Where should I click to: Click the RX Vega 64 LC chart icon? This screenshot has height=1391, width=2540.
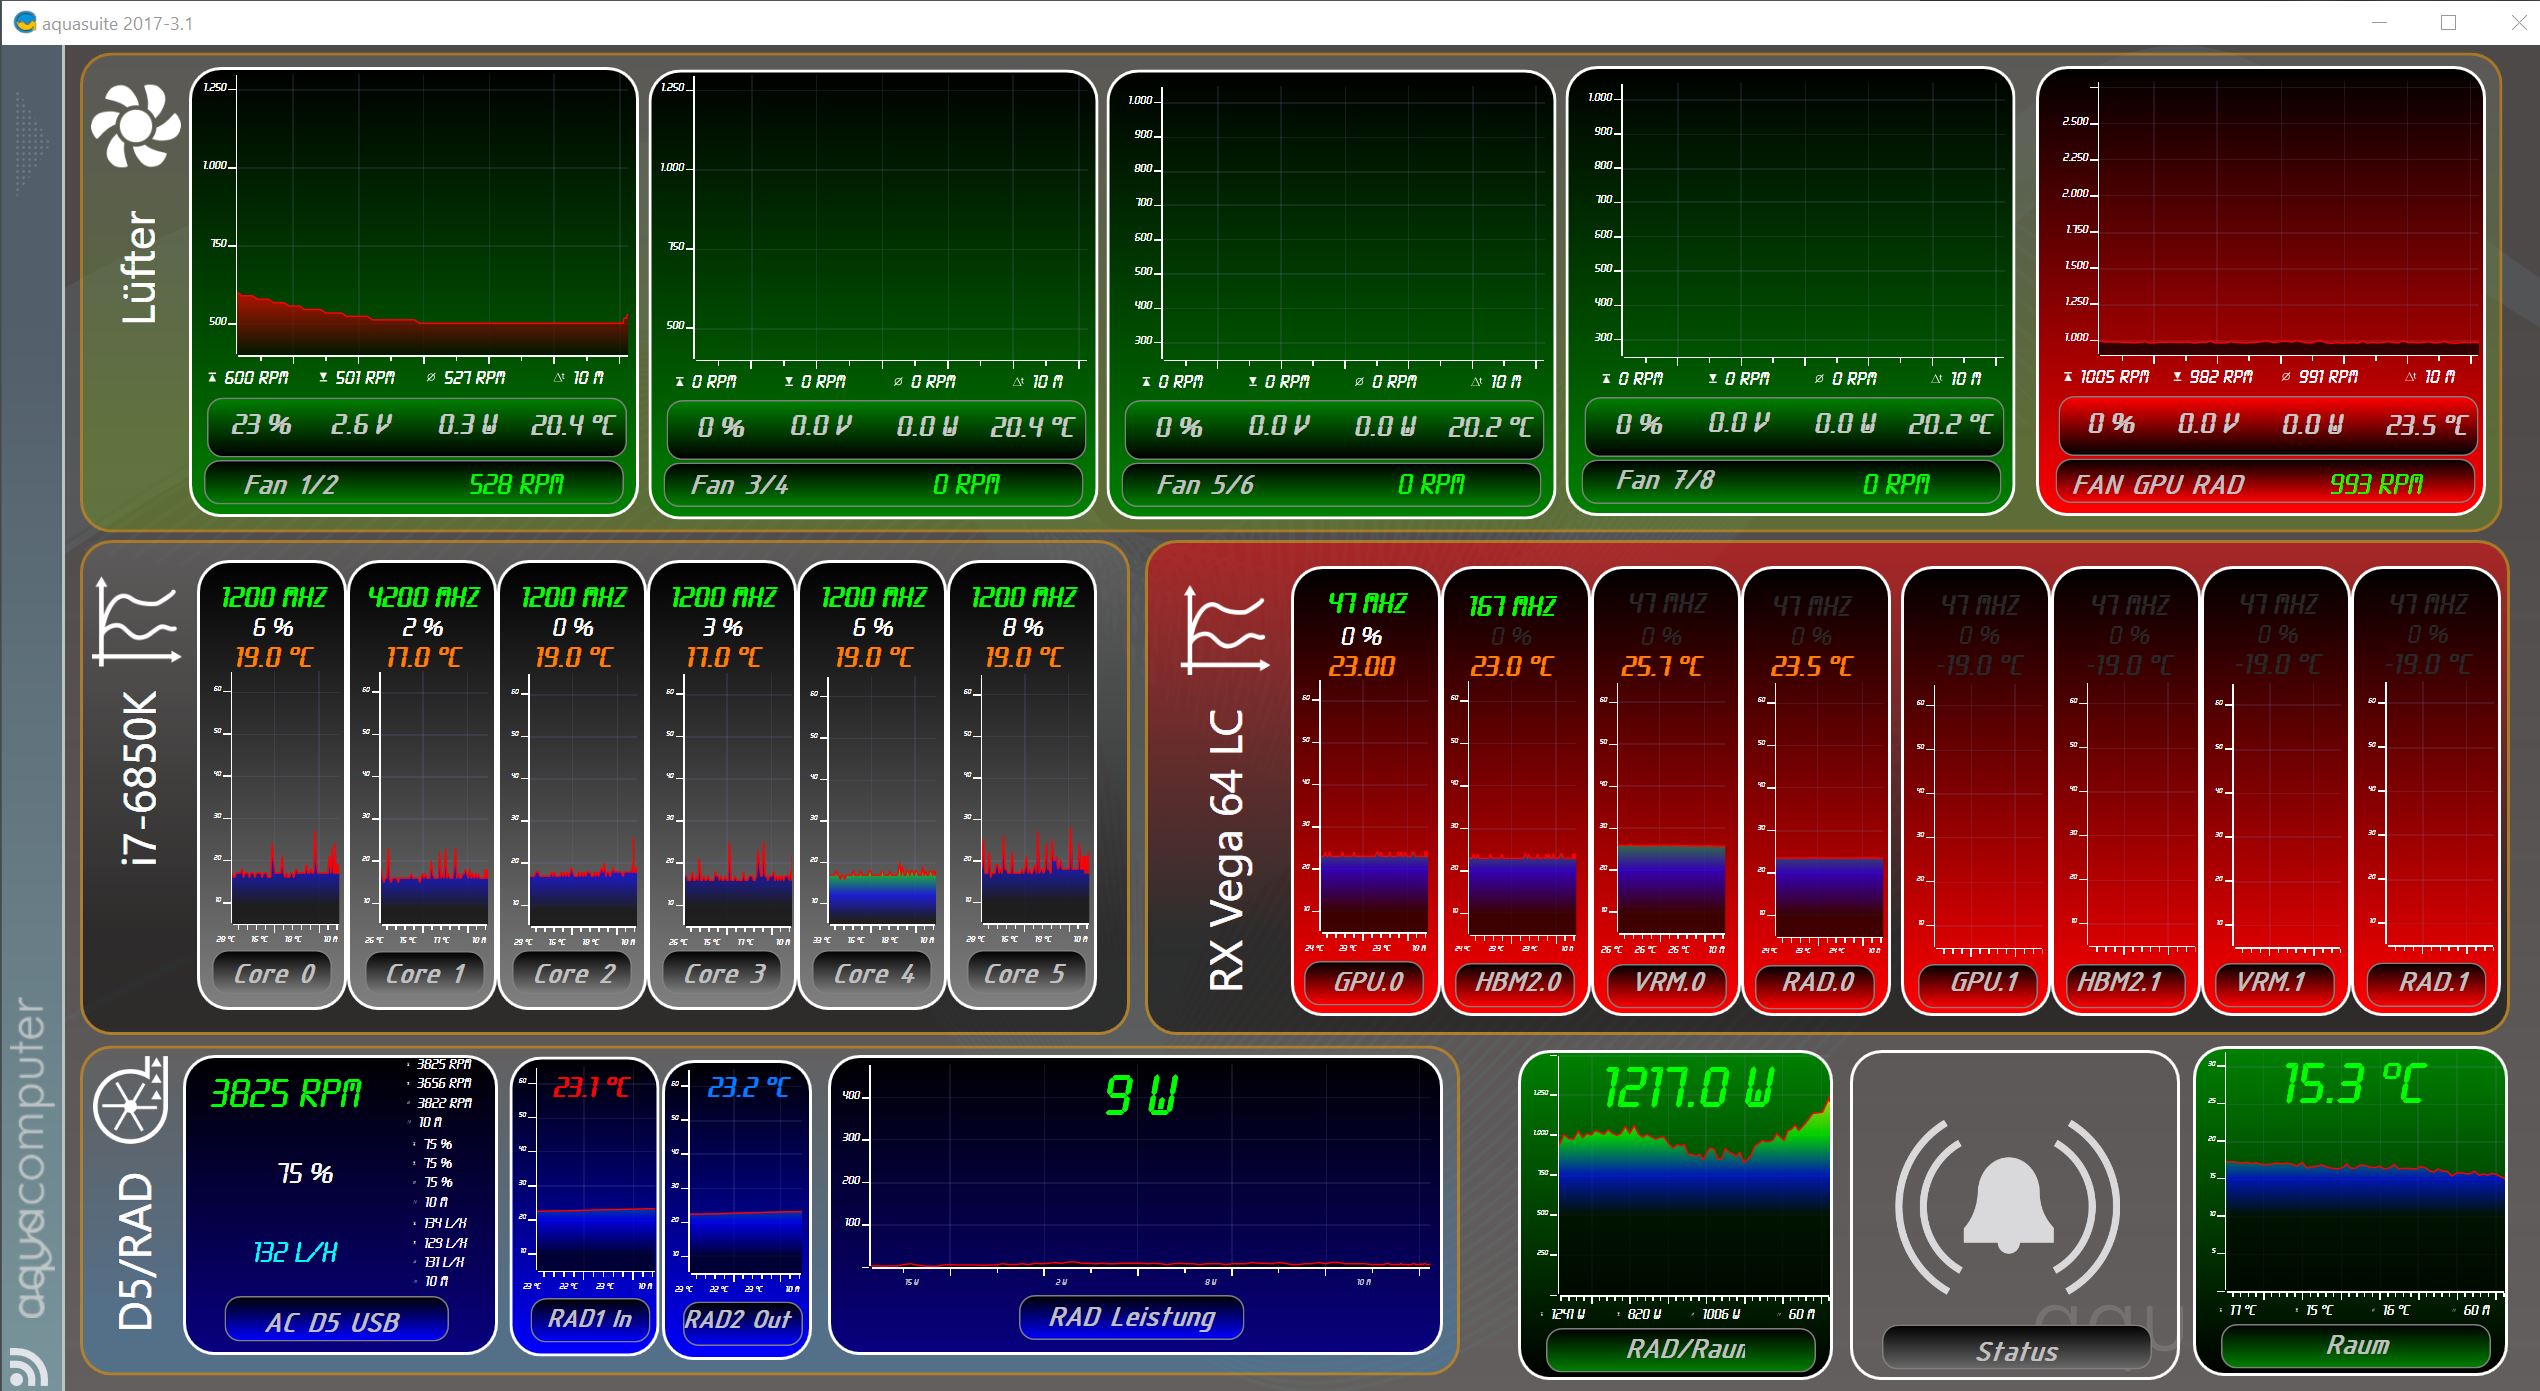tap(1224, 631)
